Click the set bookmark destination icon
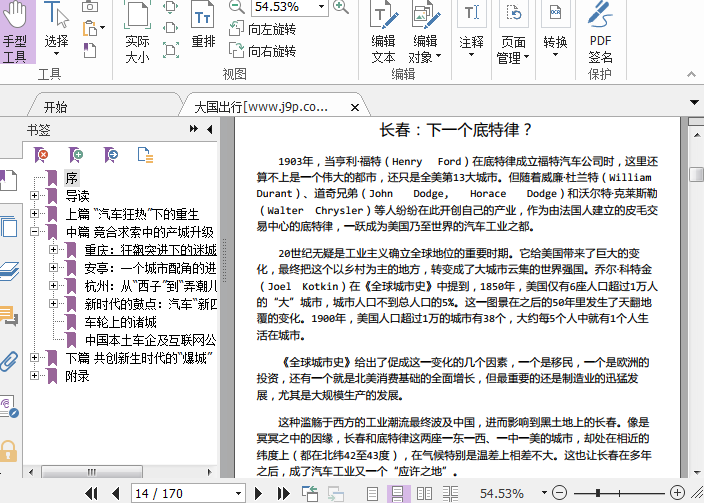The height and width of the screenshot is (503, 704). [110, 155]
